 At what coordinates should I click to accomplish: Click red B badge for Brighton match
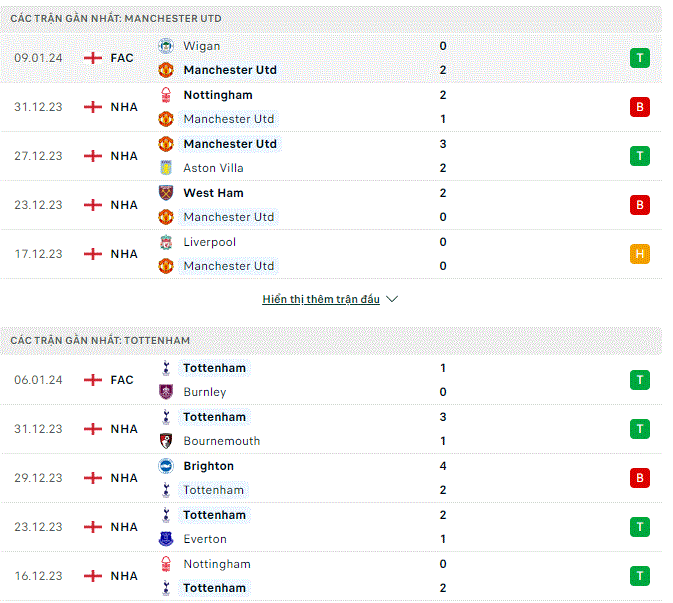pos(640,478)
